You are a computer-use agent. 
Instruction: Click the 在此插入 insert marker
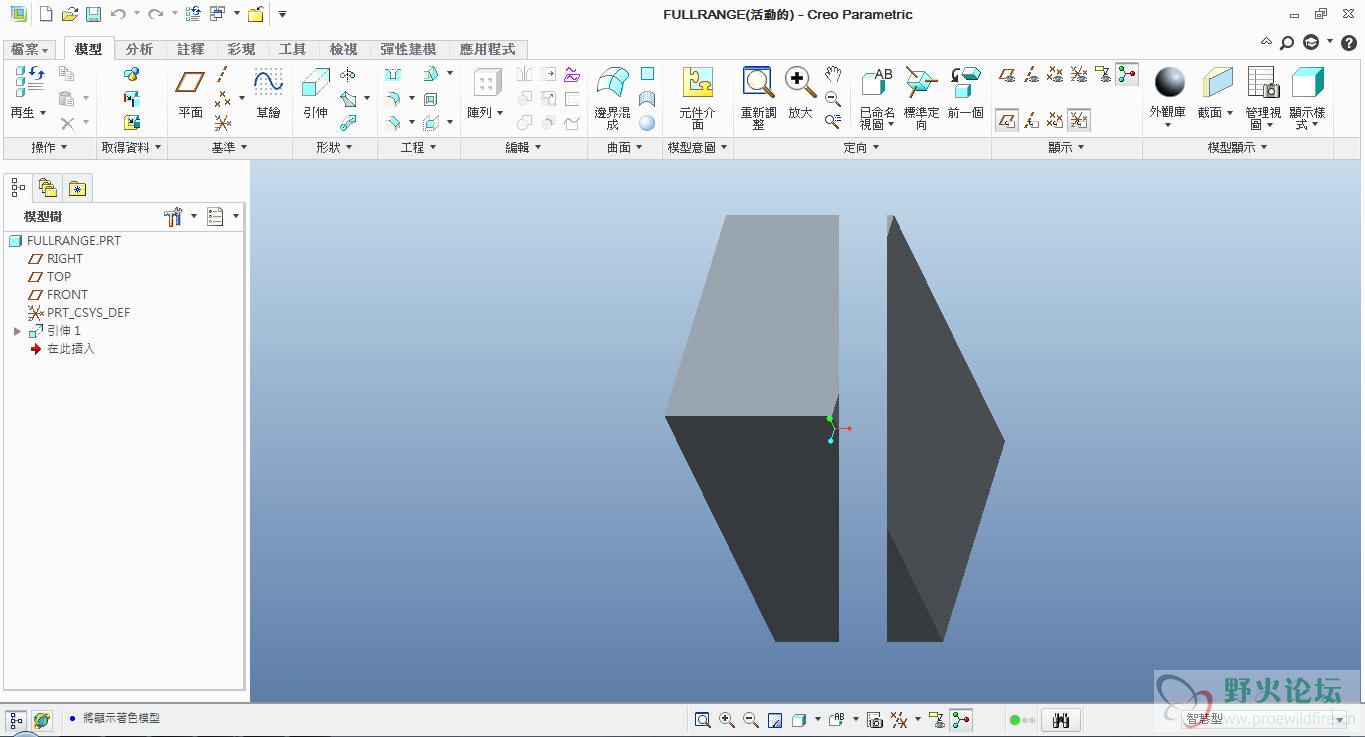(62, 349)
